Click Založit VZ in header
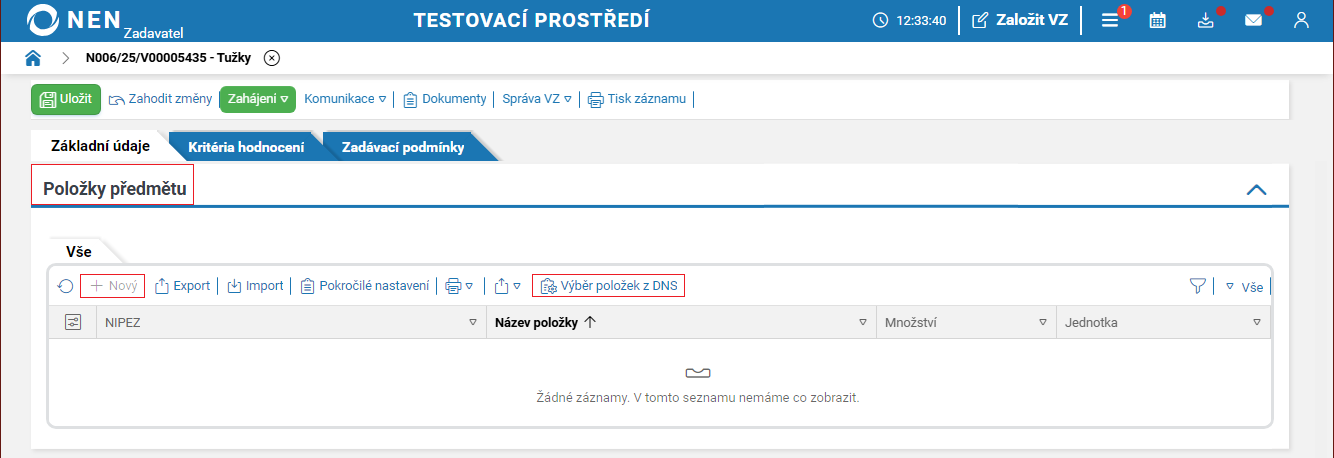Viewport: 1334px width, 458px height. point(1020,20)
